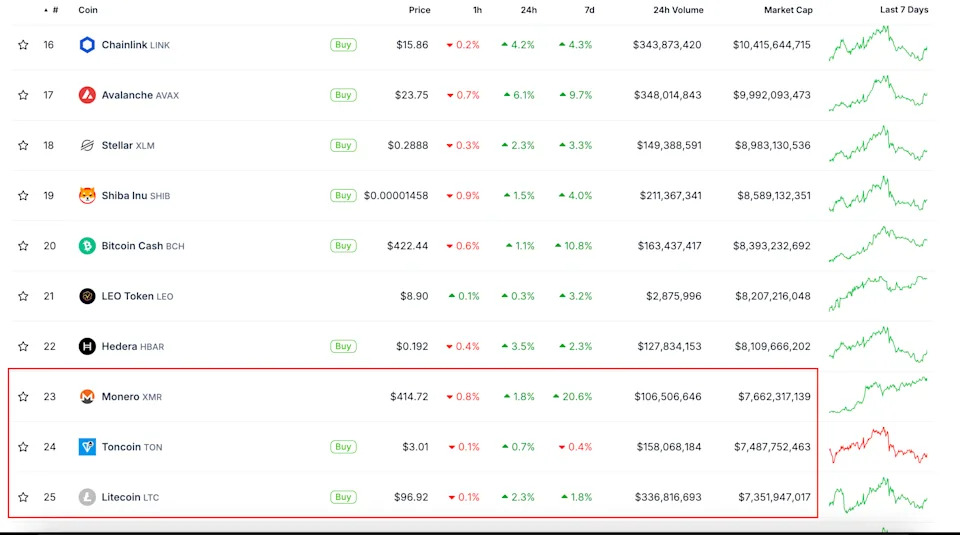The height and width of the screenshot is (535, 960).
Task: Click Monero price $414.72
Action: pos(409,396)
